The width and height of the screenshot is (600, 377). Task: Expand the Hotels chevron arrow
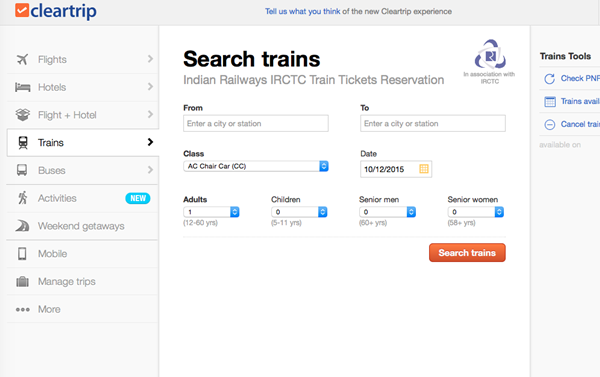150,87
